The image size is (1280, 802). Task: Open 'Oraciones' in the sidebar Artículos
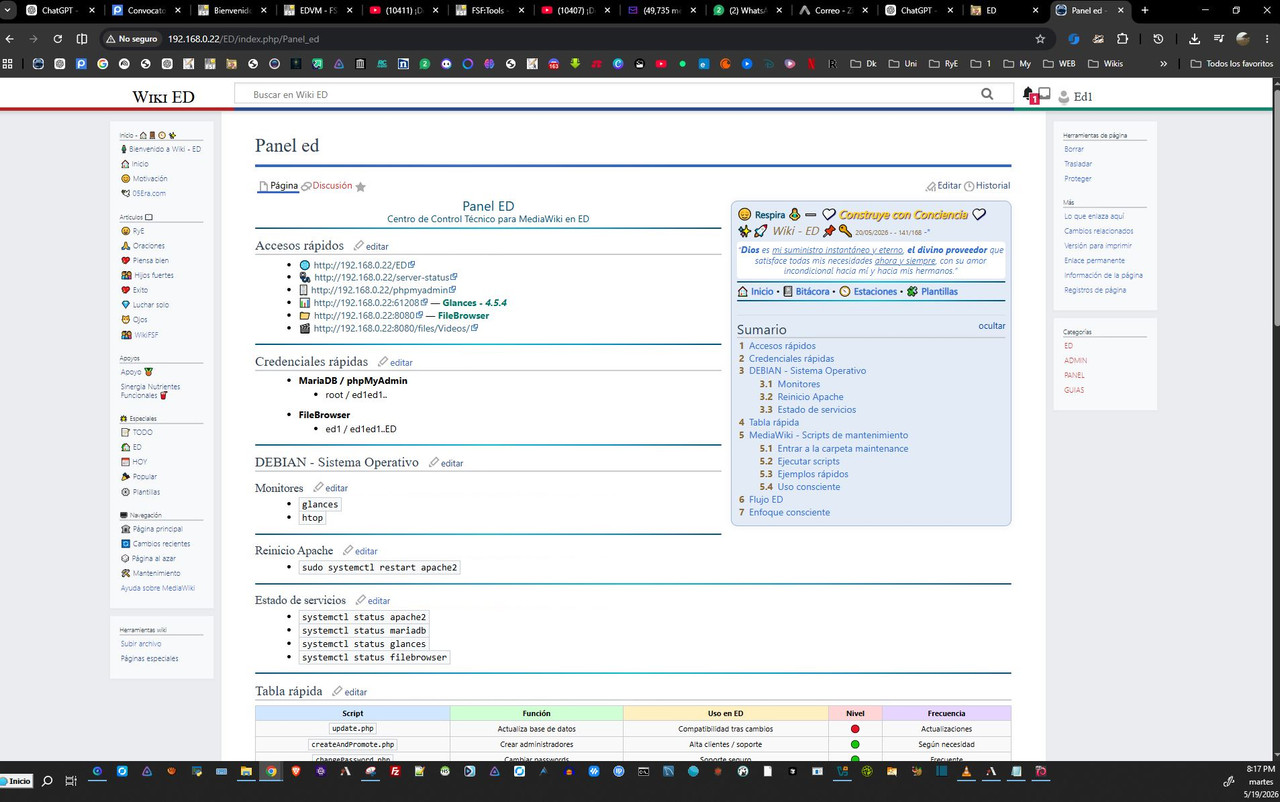[x=149, y=246]
